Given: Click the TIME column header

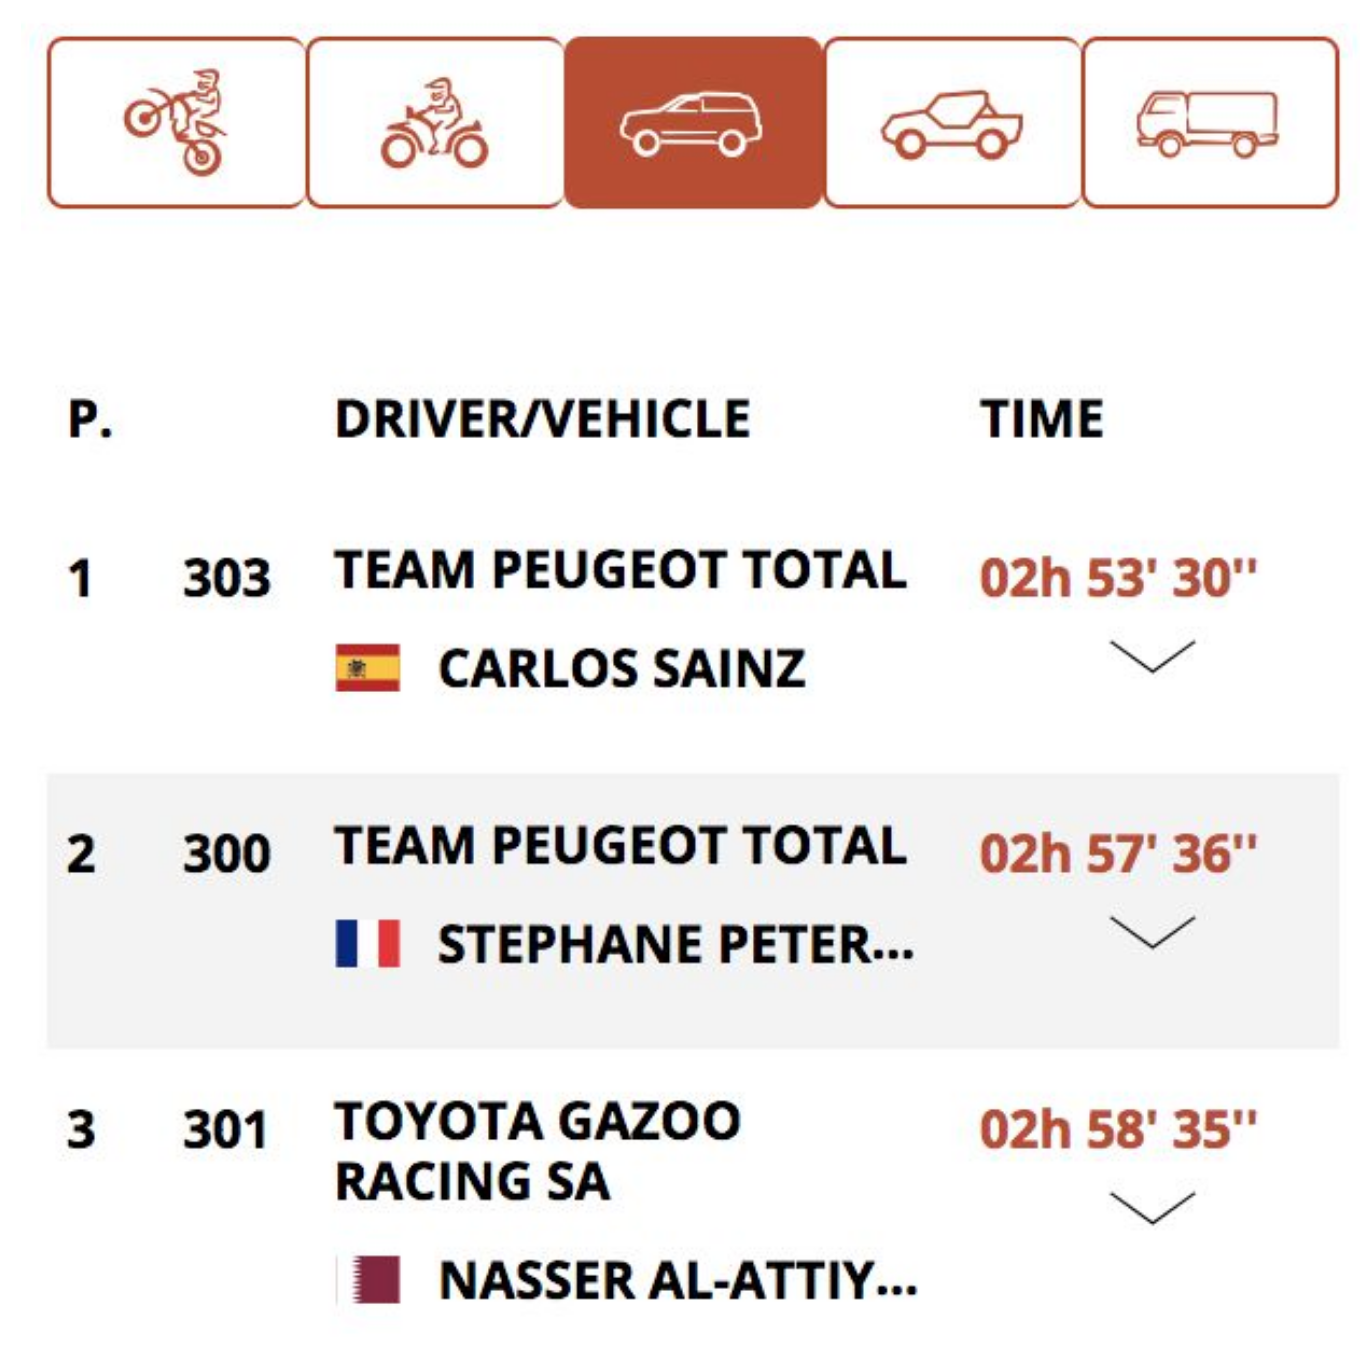Looking at the screenshot, I should (1042, 419).
